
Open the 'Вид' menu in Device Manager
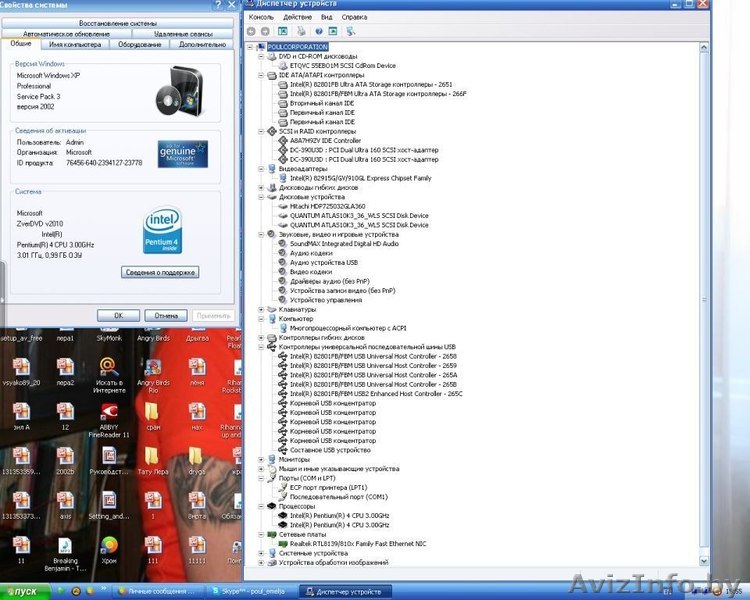325,17
